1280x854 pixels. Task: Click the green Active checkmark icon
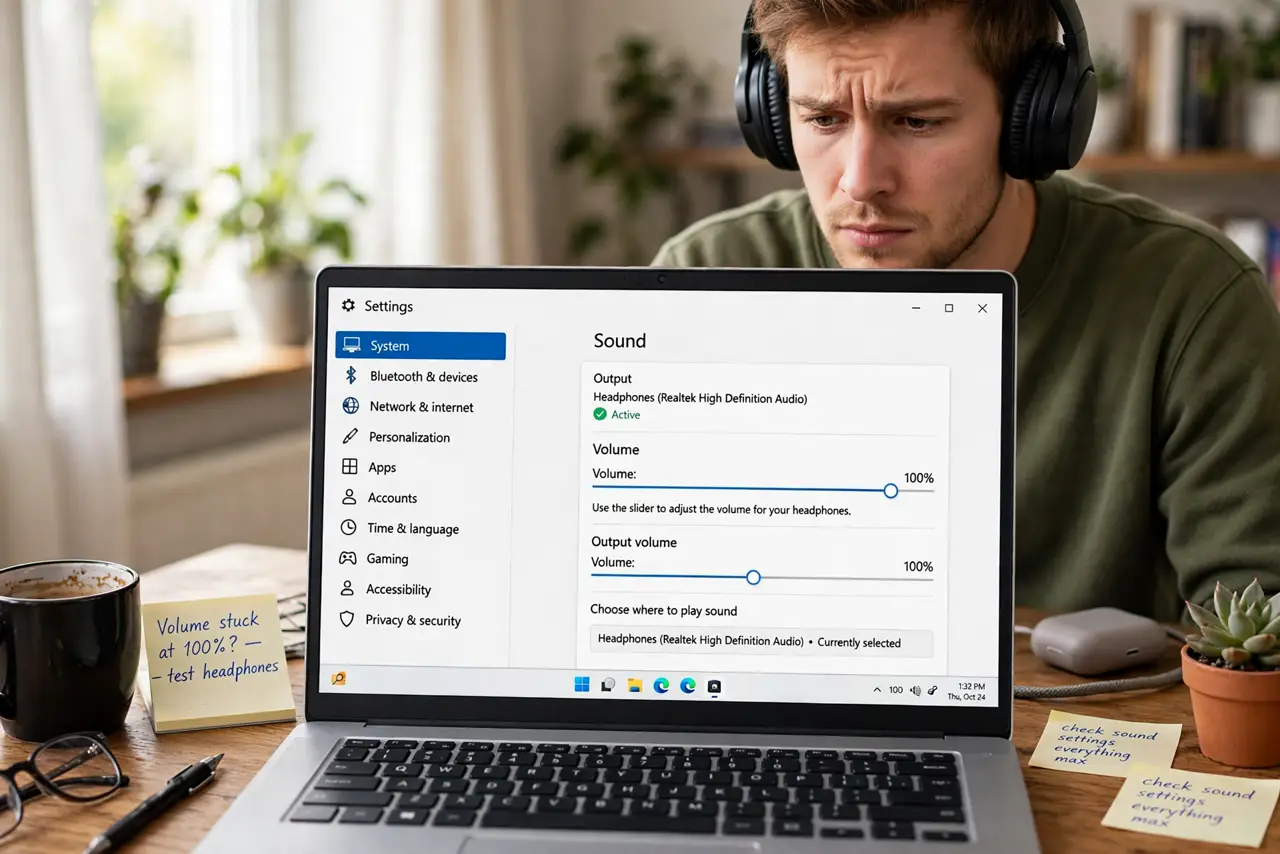[x=600, y=414]
